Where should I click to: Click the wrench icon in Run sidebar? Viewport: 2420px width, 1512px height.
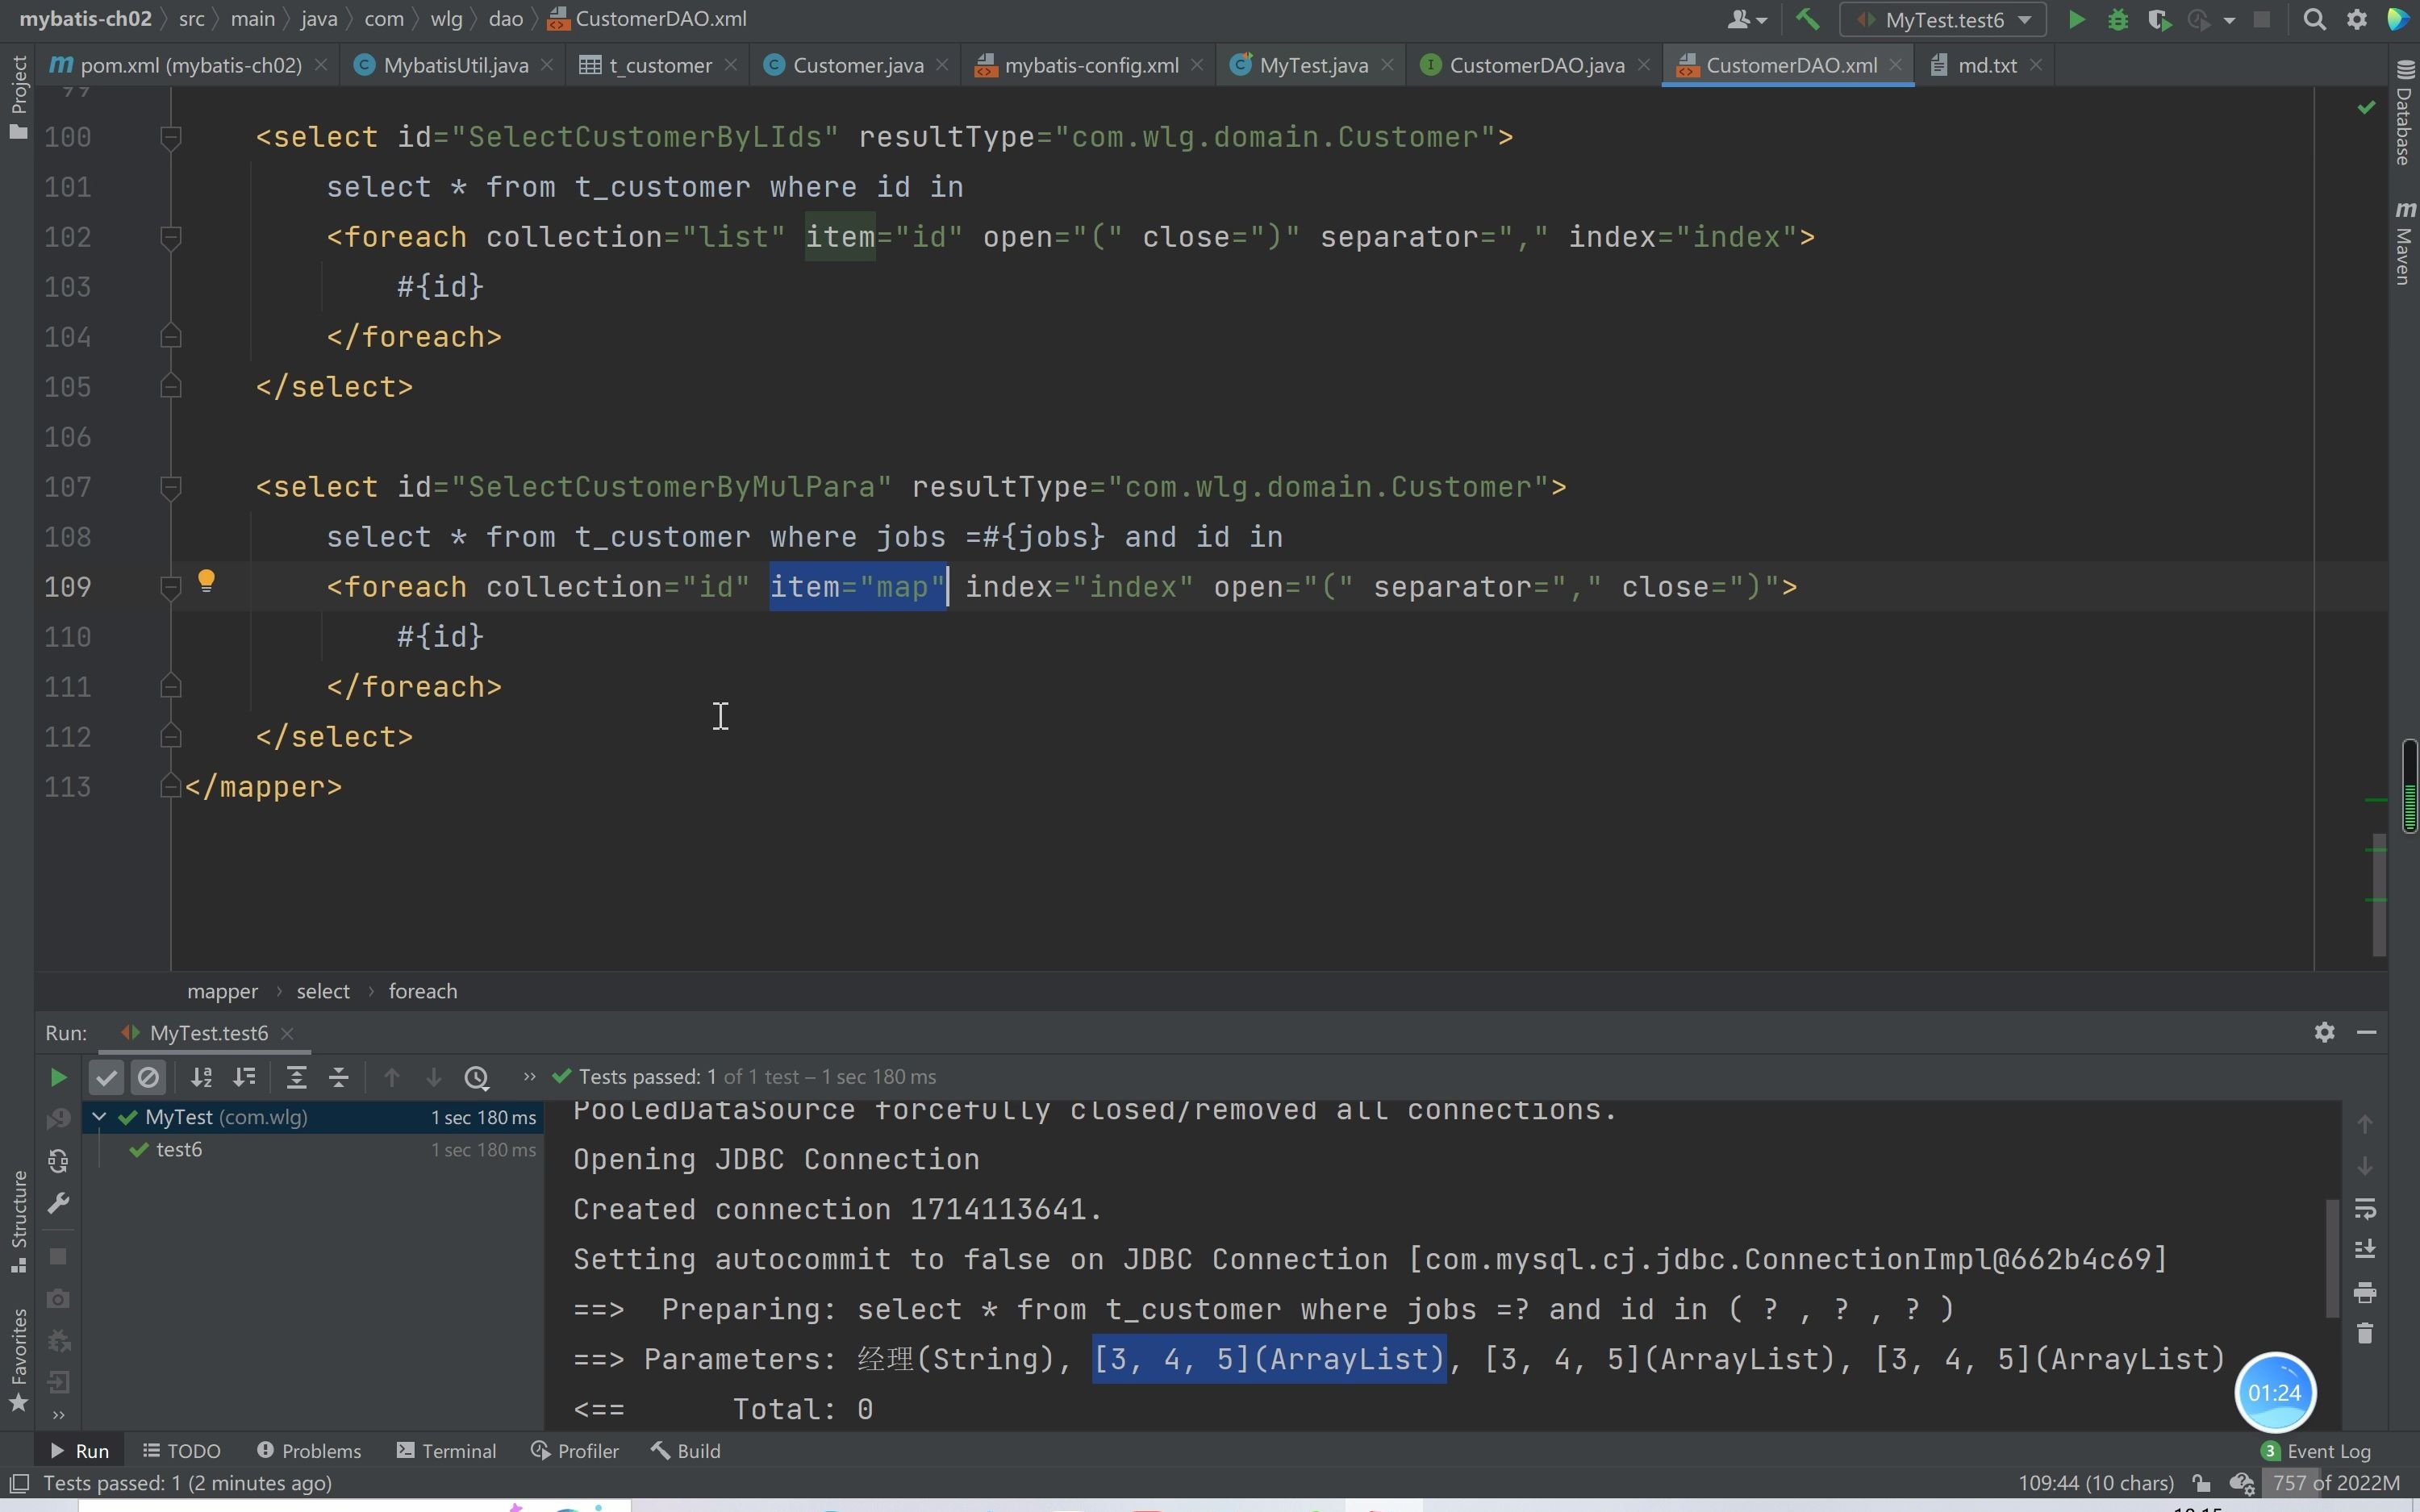pyautogui.click(x=58, y=1203)
